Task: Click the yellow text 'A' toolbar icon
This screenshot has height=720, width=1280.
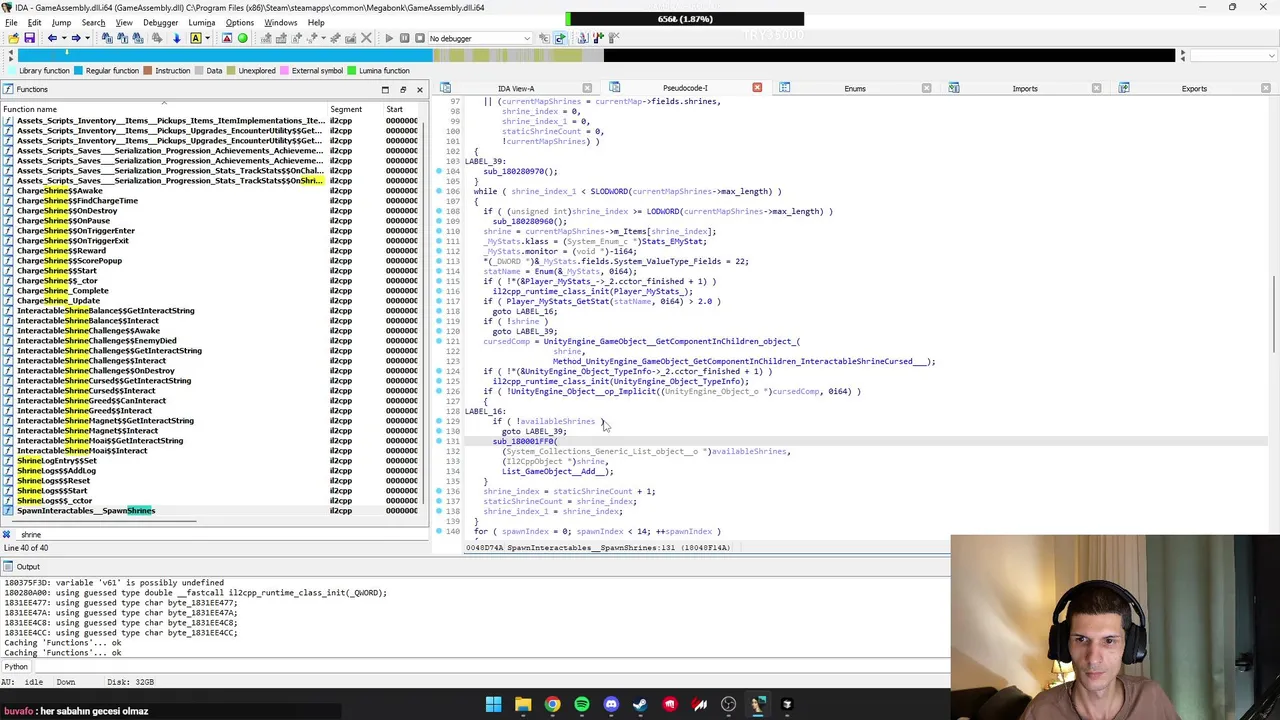Action: pyautogui.click(x=195, y=38)
